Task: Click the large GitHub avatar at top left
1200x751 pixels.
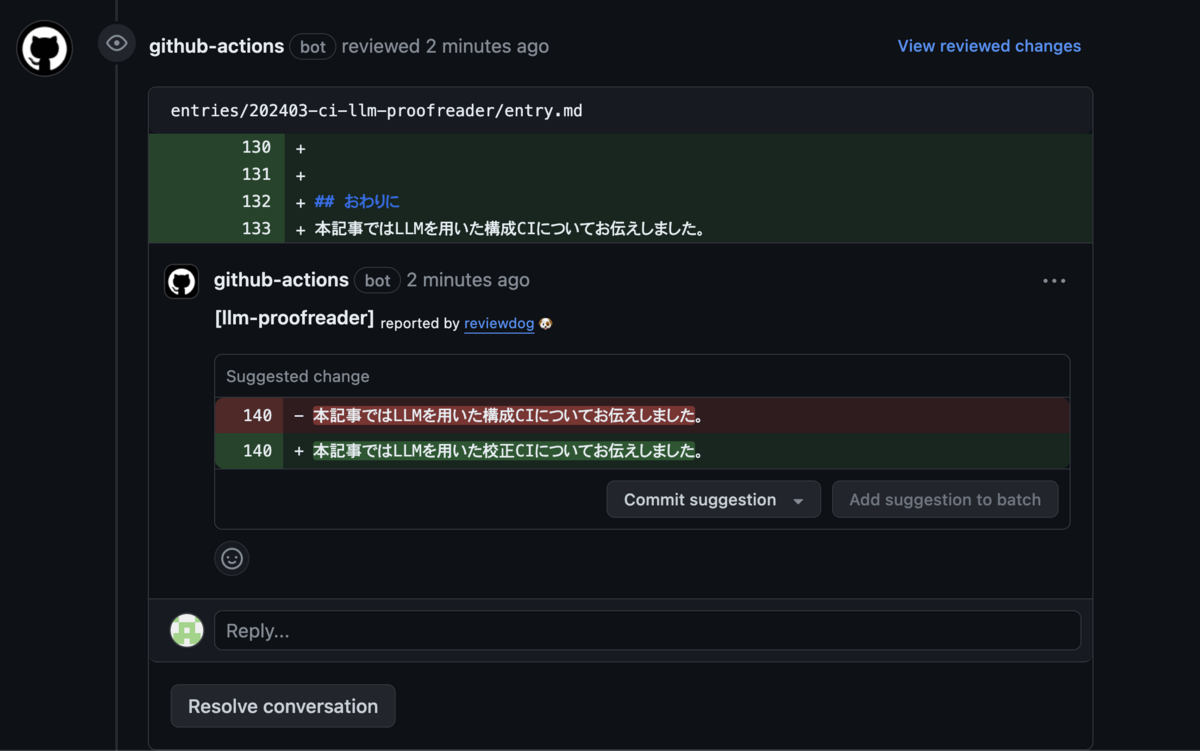Action: coord(44,48)
